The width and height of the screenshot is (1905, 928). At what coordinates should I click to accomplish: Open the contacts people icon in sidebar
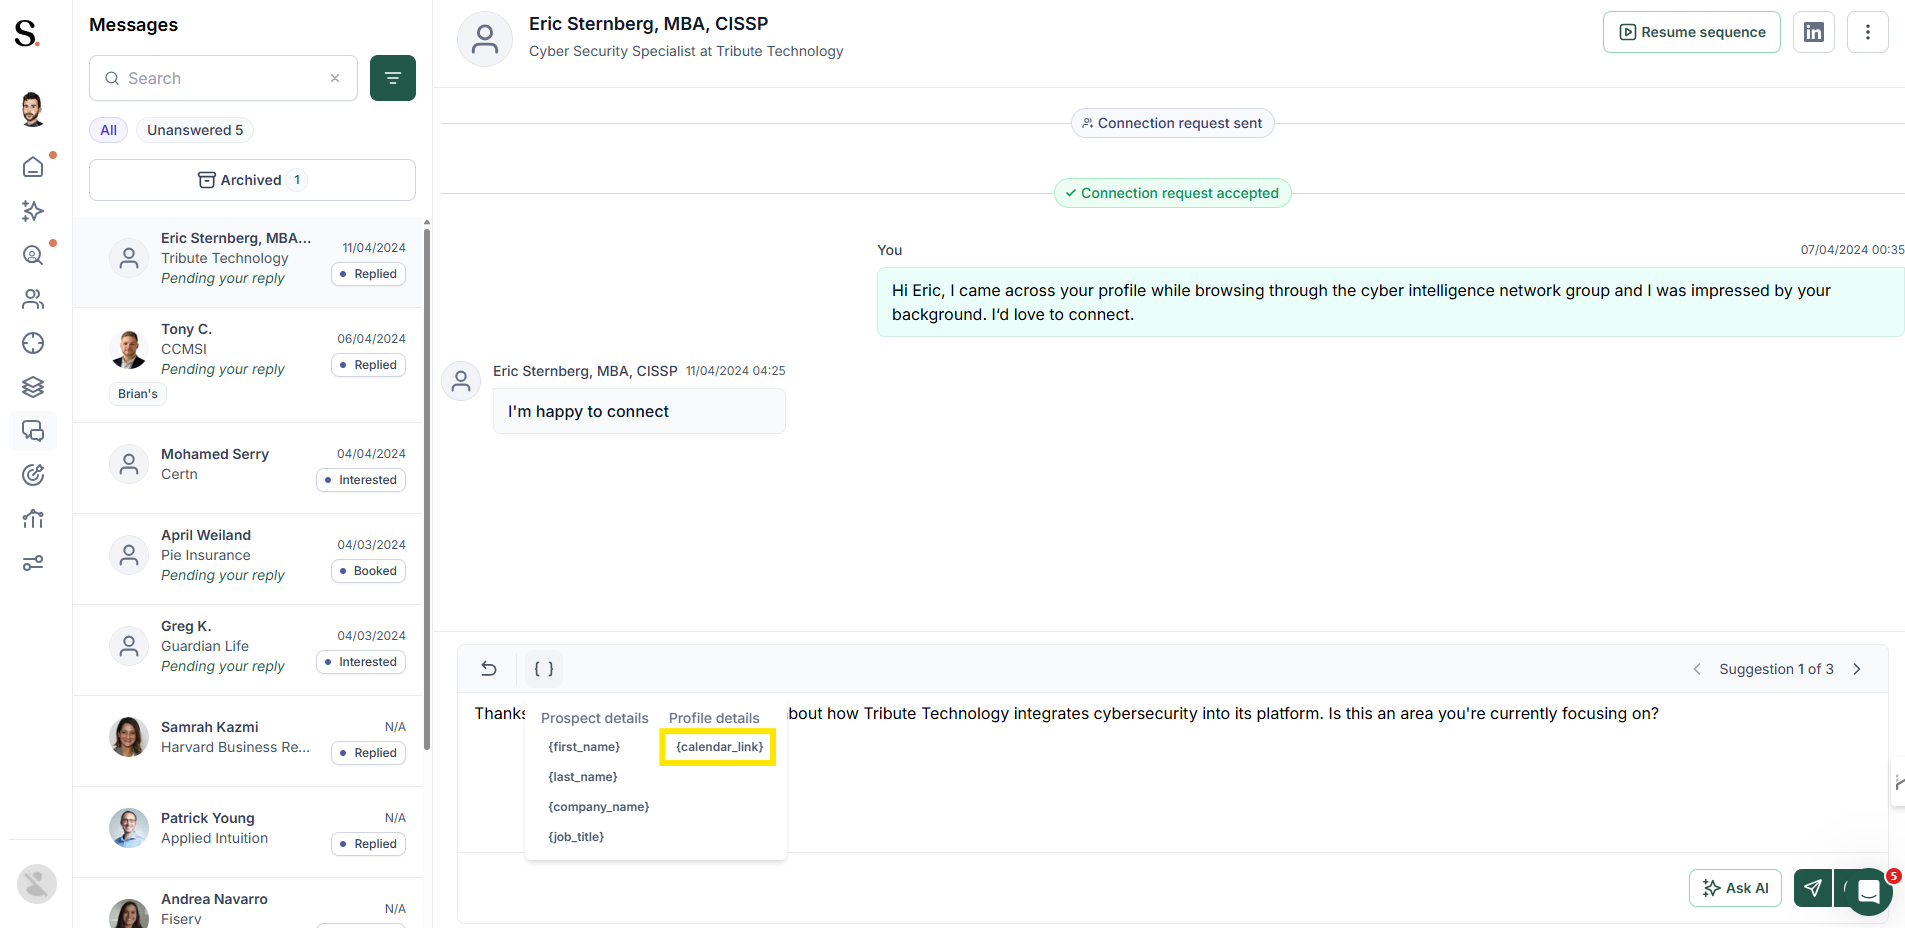(x=33, y=299)
